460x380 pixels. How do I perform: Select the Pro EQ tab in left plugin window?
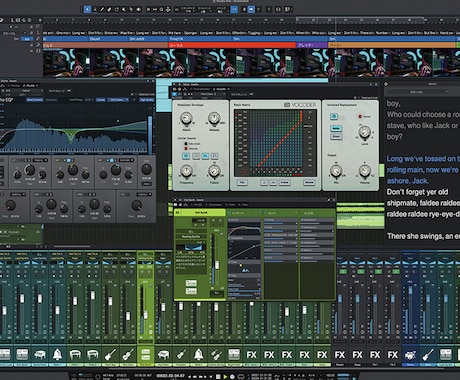30,86
